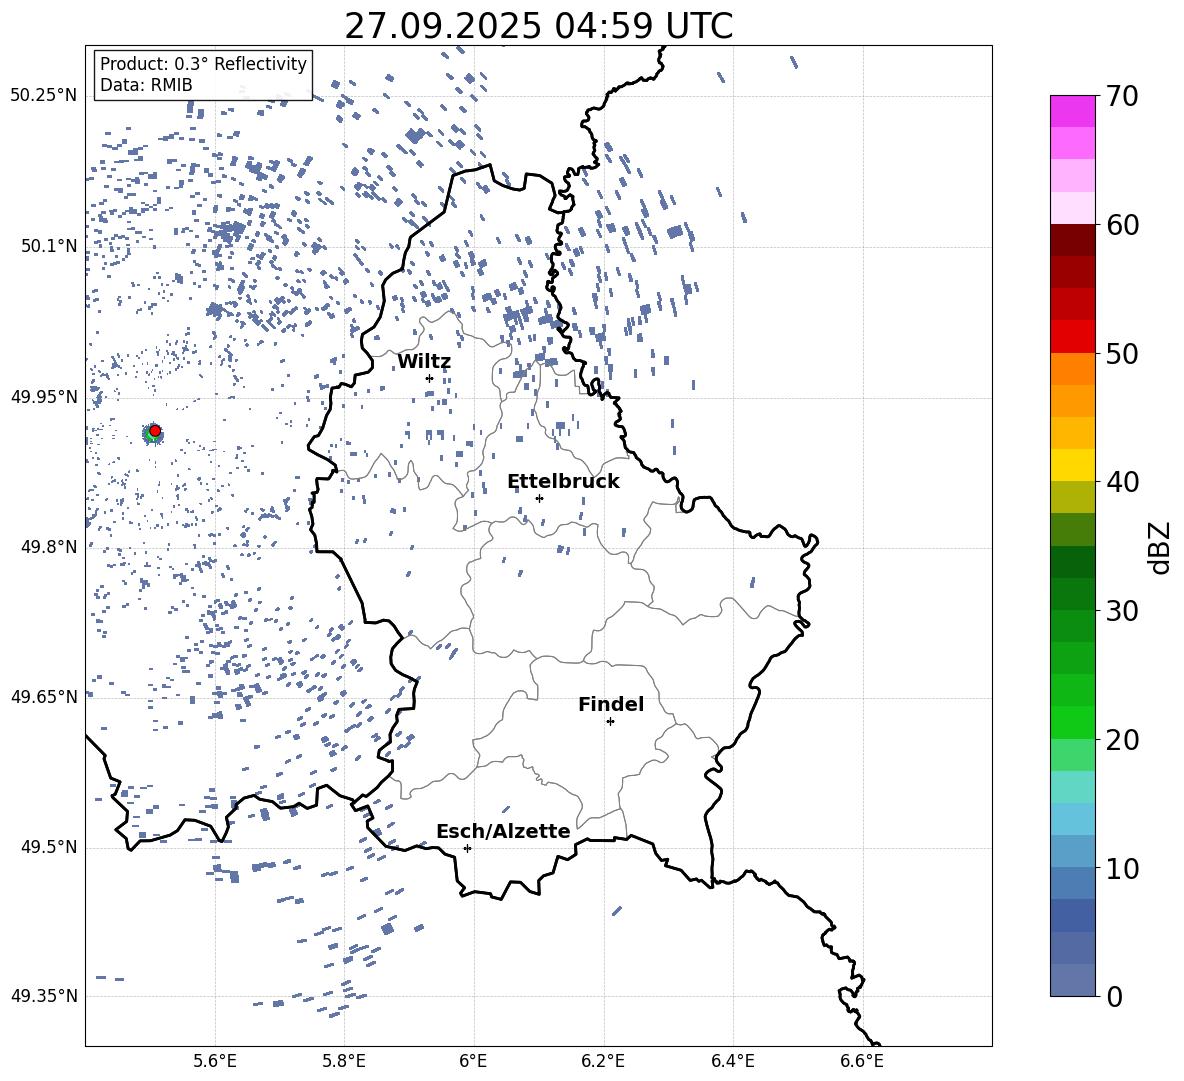1184x1081 pixels.
Task: Click the cross marker under Ettelbruck
Action: 539,498
